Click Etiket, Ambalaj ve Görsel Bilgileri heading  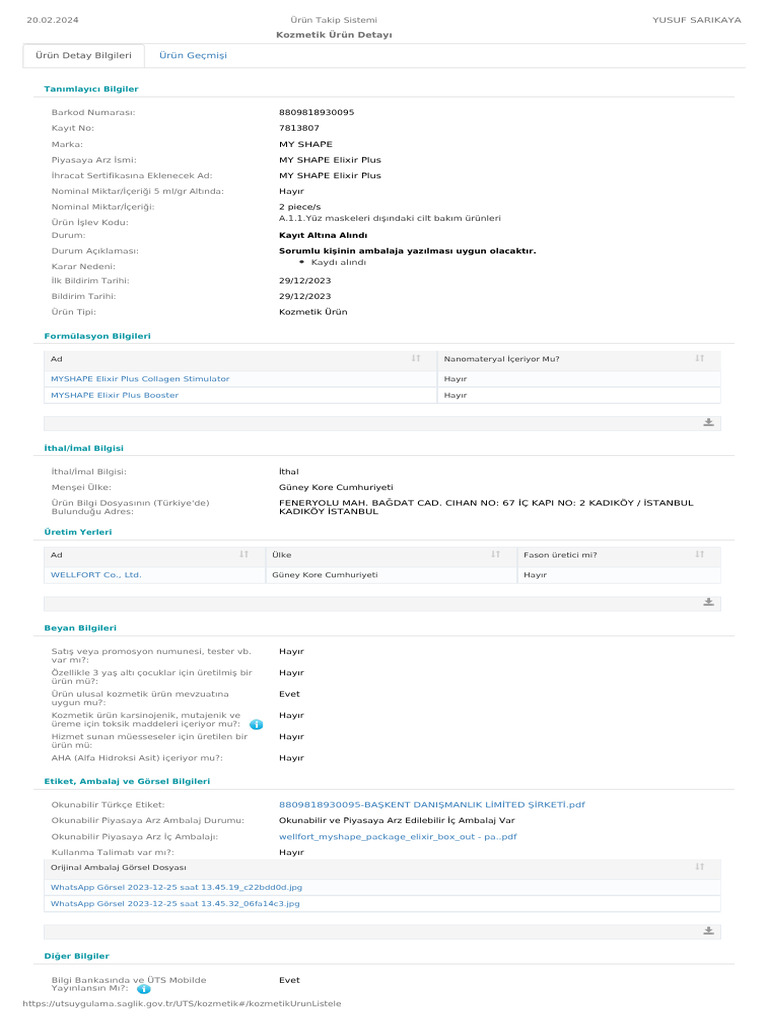click(127, 781)
